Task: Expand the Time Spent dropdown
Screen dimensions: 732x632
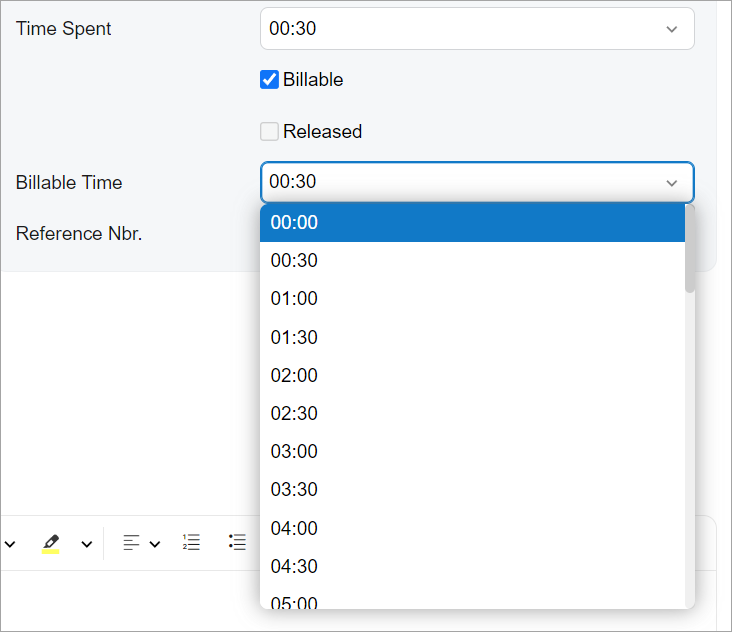Action: pyautogui.click(x=672, y=29)
